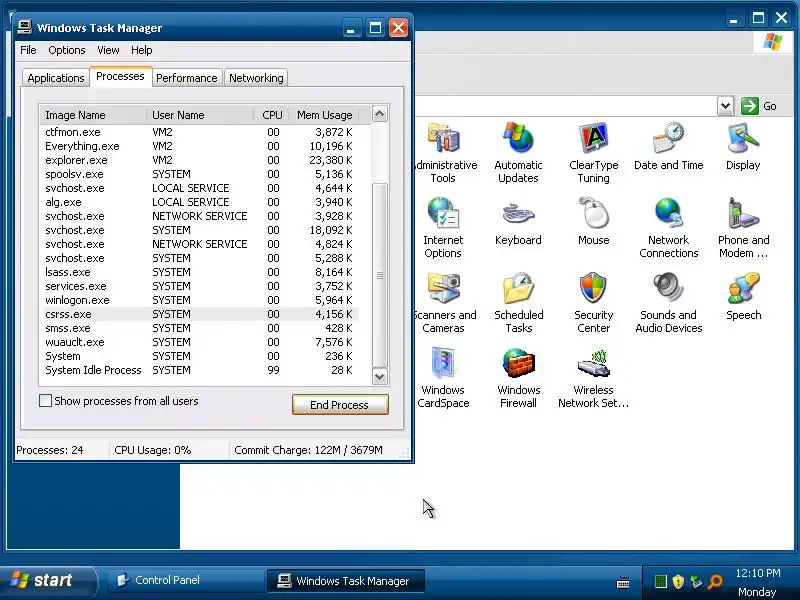Click the Start button
Image resolution: width=800 pixels, height=600 pixels.
pyautogui.click(x=48, y=581)
